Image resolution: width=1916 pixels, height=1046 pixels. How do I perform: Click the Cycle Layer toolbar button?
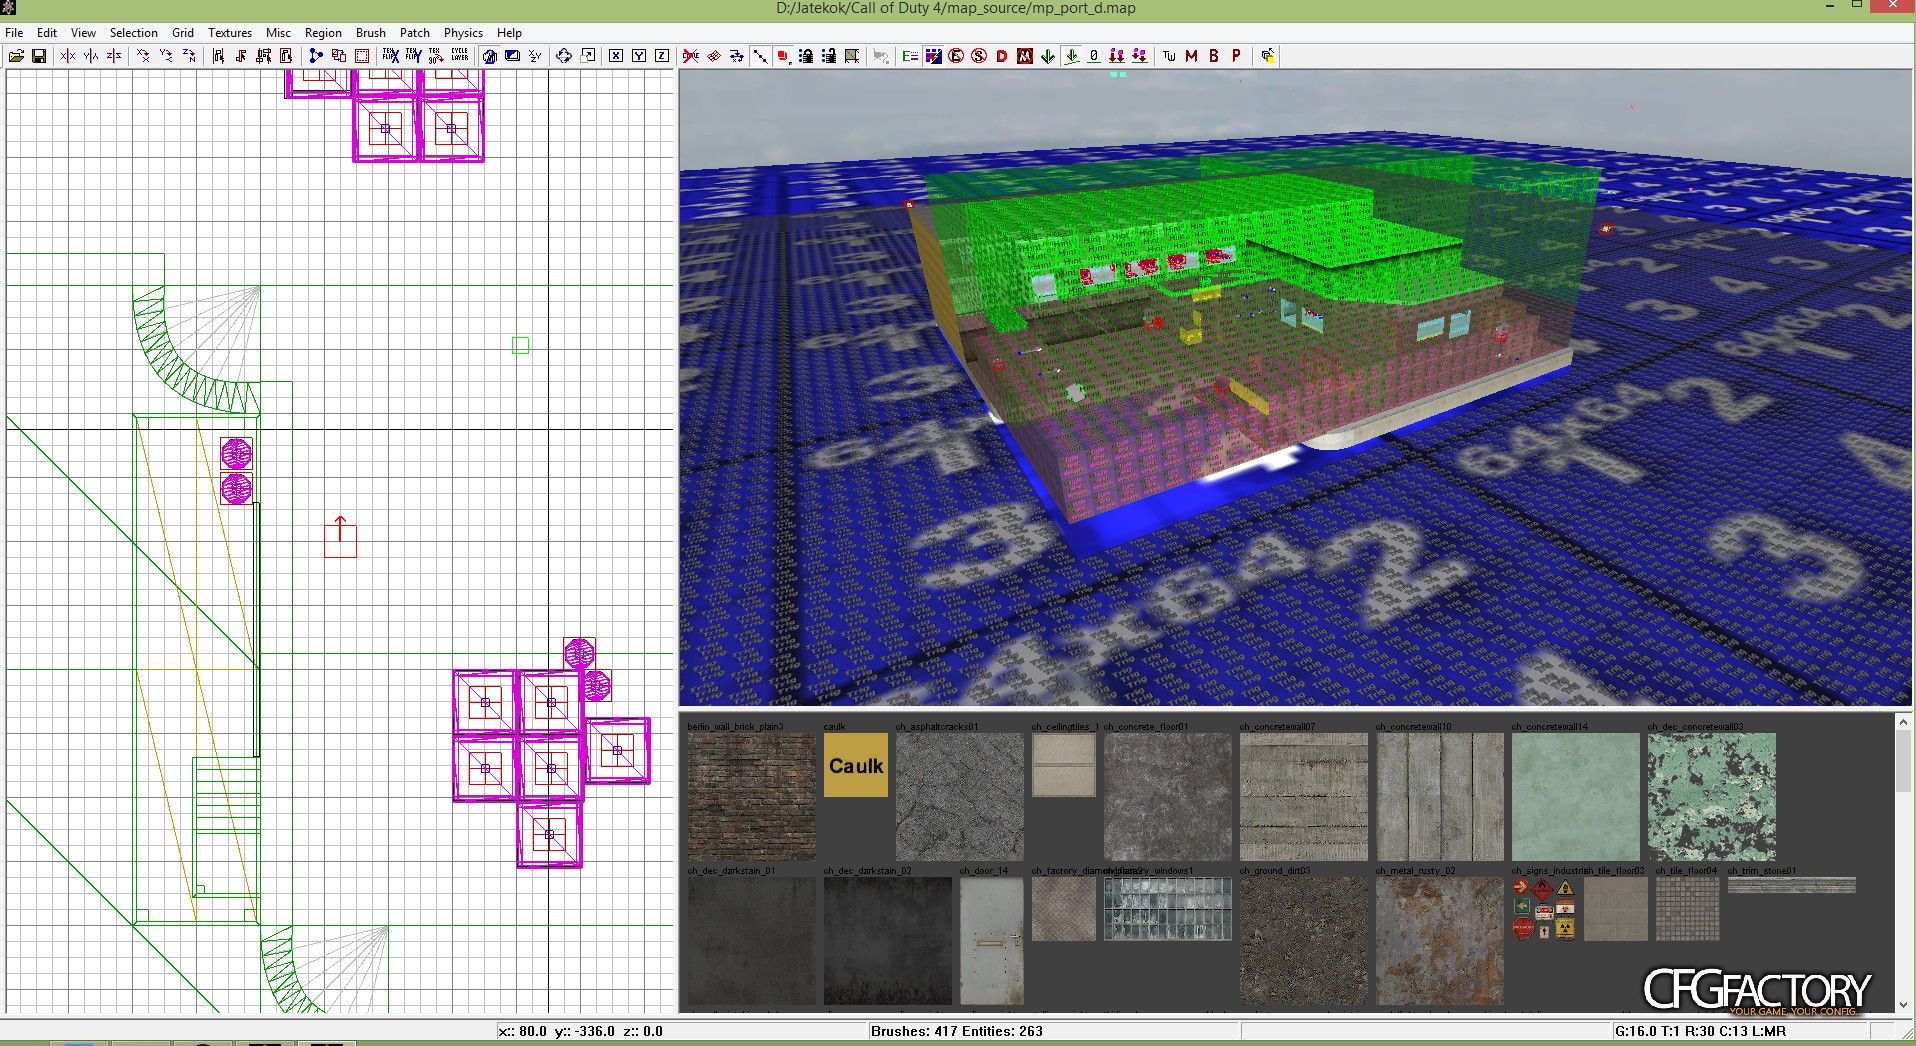(x=460, y=56)
